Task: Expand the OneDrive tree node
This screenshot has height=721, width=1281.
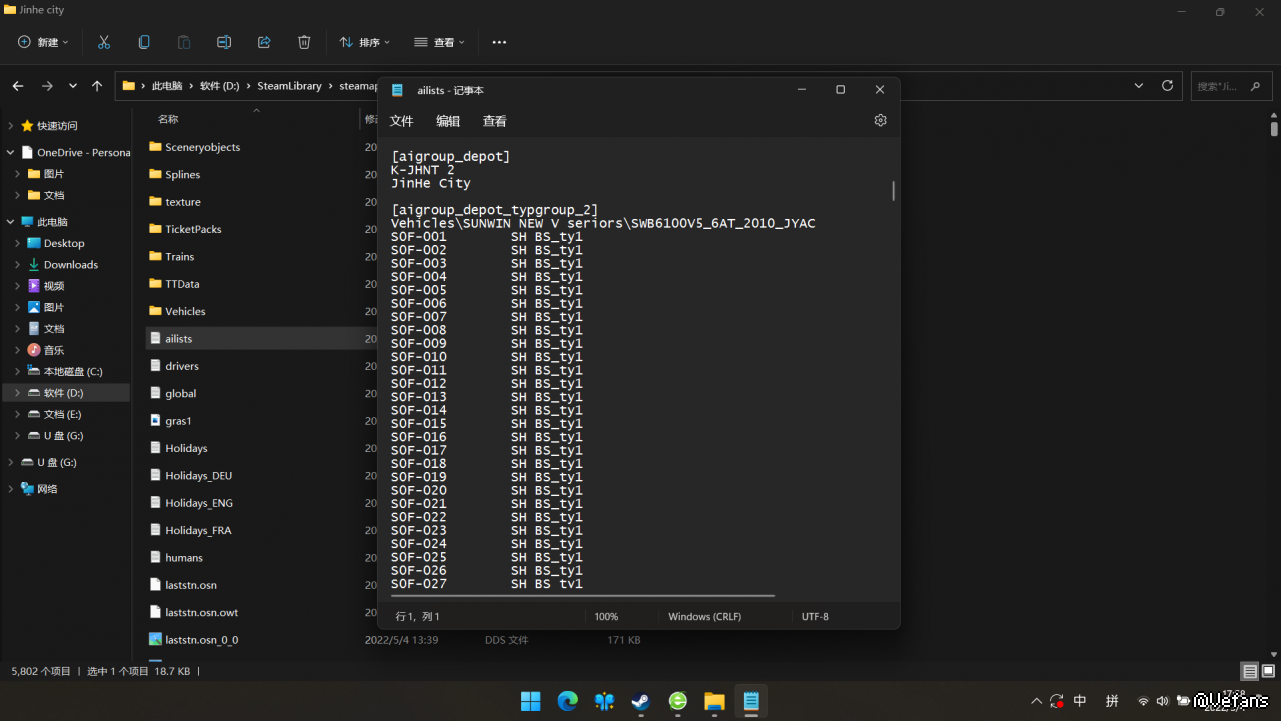Action: [11, 153]
